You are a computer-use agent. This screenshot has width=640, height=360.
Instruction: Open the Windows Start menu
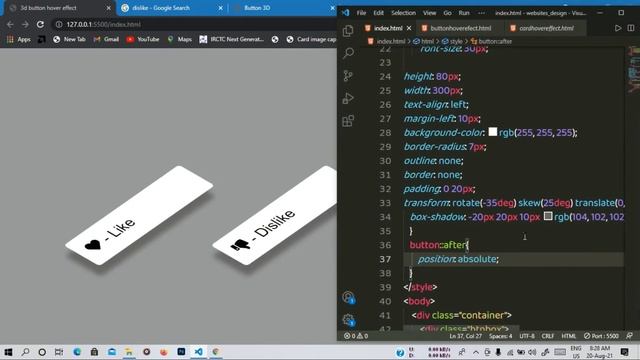[x=8, y=352]
